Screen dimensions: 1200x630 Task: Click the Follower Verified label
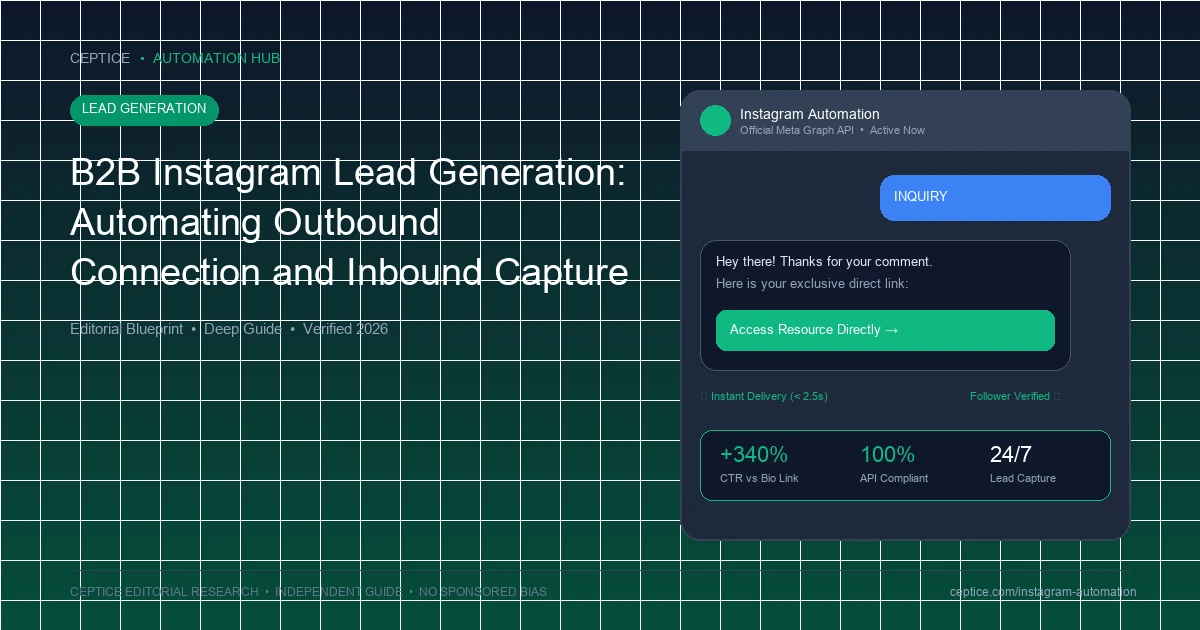click(1010, 396)
